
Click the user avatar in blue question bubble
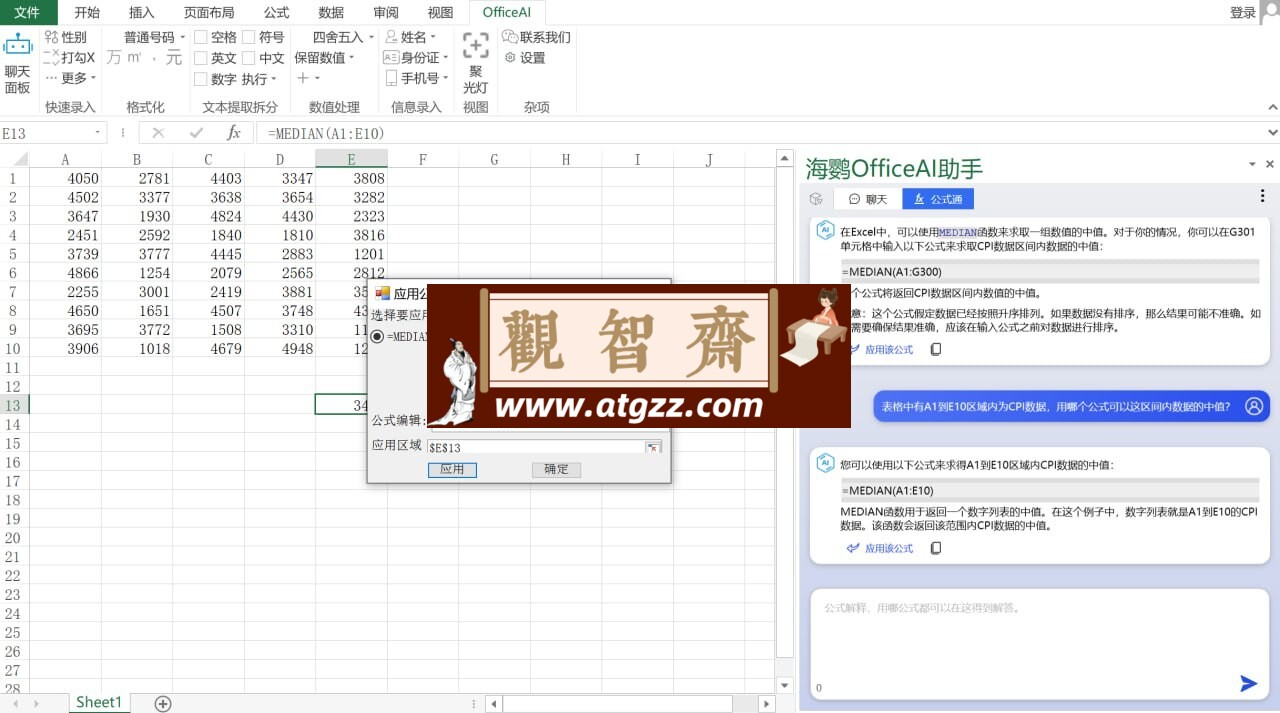1254,406
